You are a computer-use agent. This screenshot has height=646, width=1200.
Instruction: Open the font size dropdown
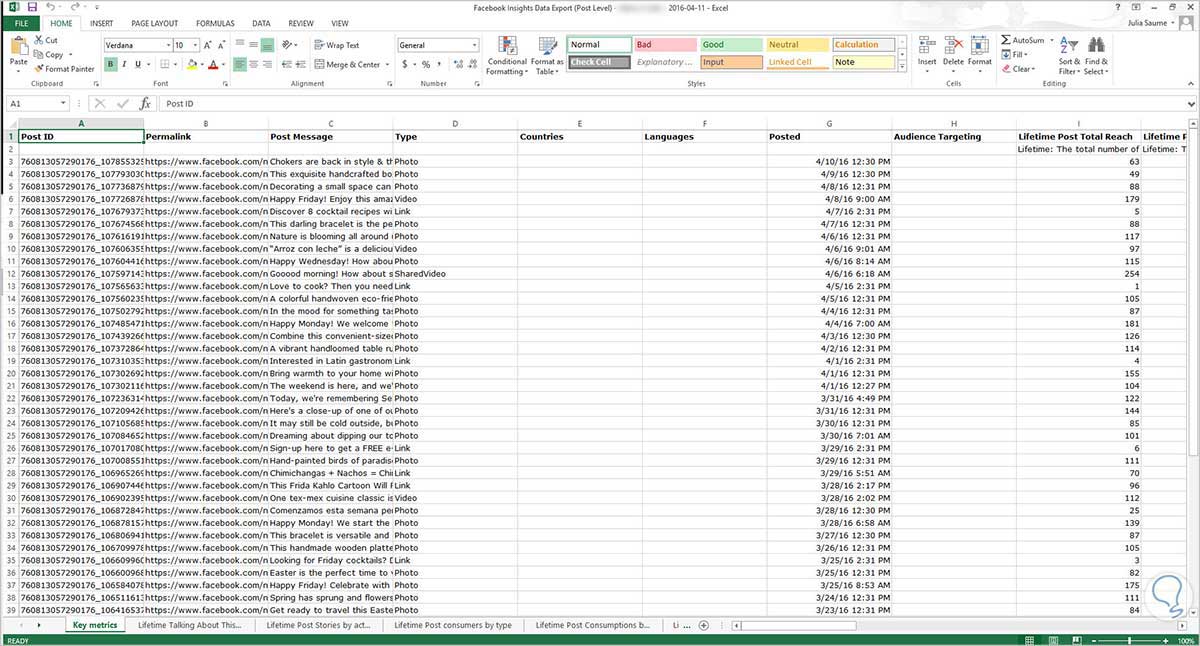195,45
